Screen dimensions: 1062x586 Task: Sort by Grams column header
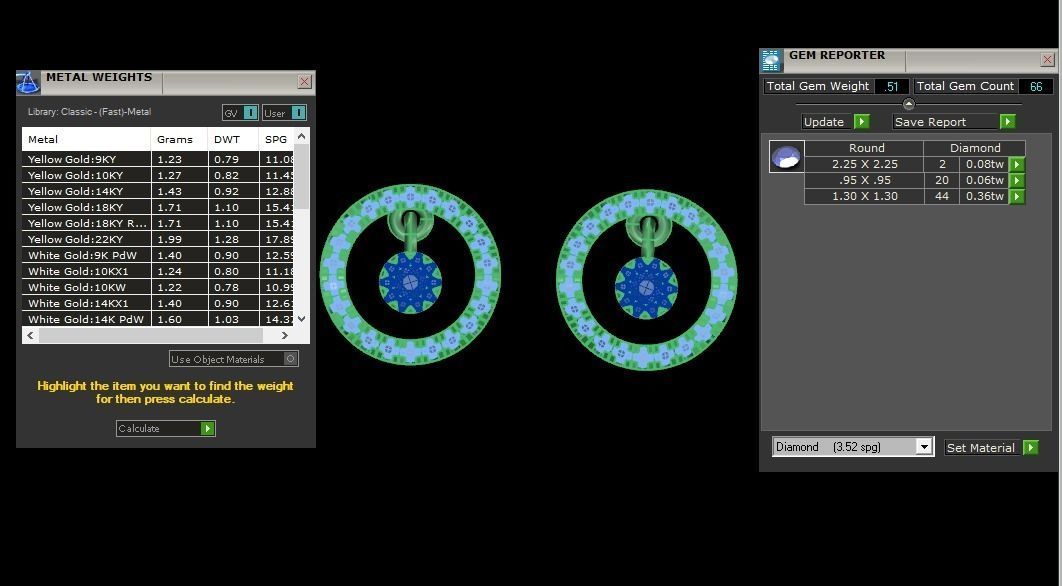[179, 140]
